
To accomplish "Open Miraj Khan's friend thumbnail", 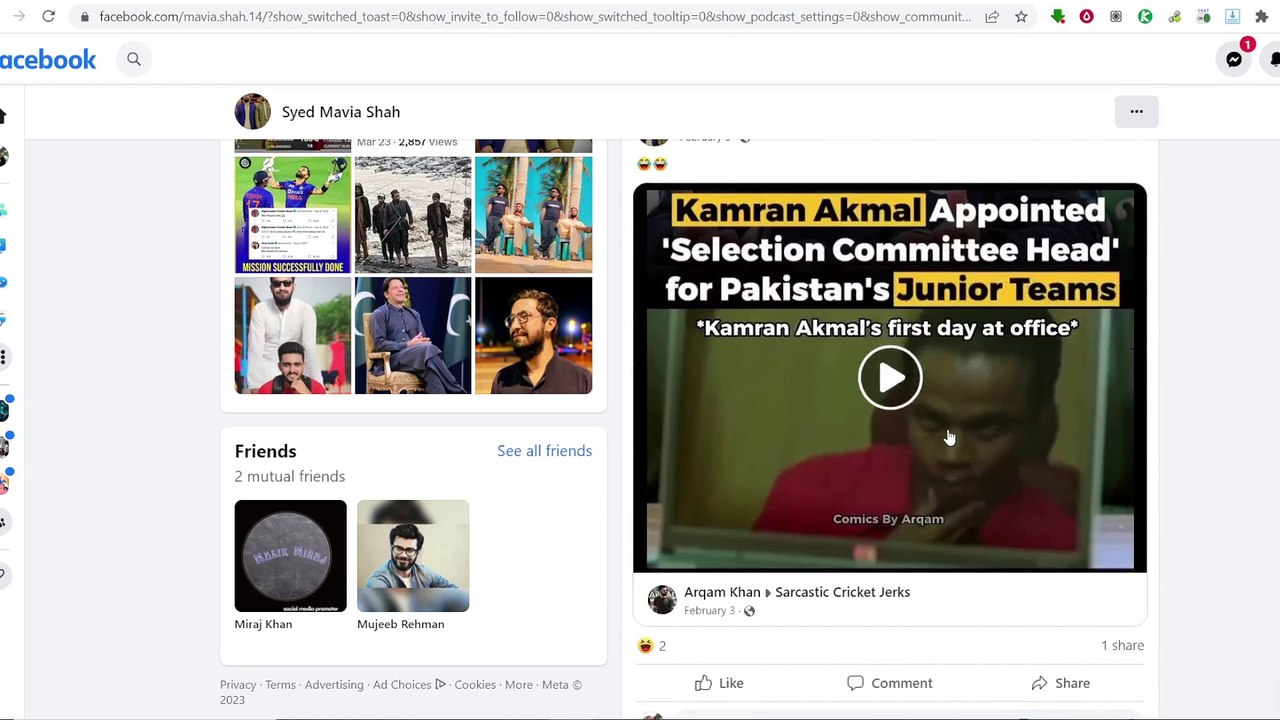I will point(291,556).
